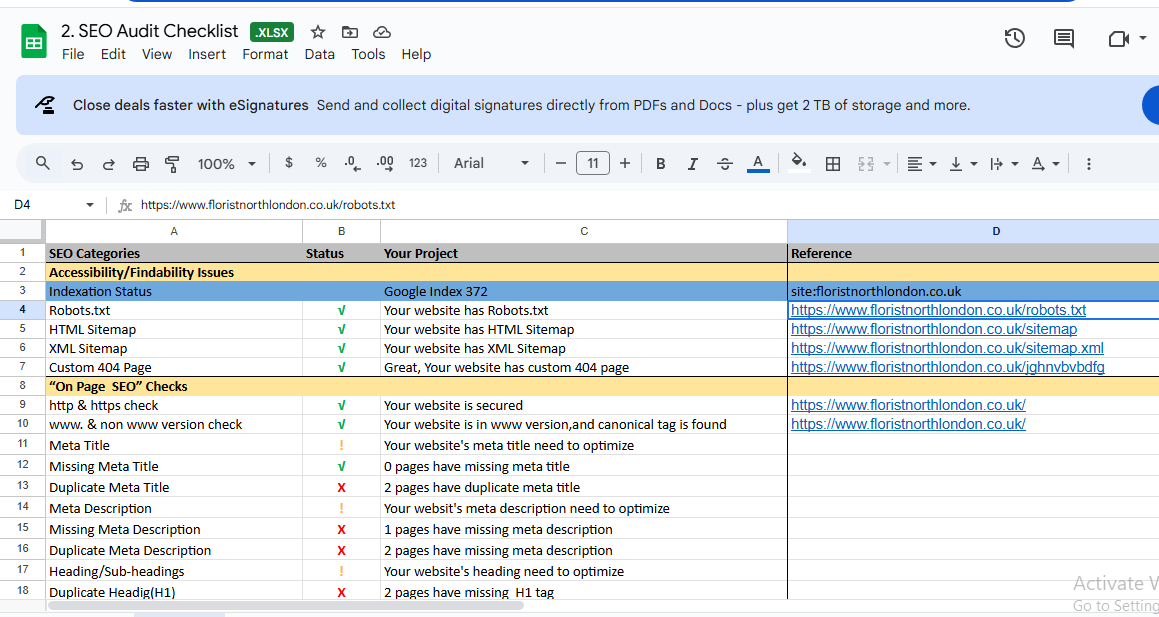1159x617 pixels.
Task: Open the File menu
Action: coord(73,54)
